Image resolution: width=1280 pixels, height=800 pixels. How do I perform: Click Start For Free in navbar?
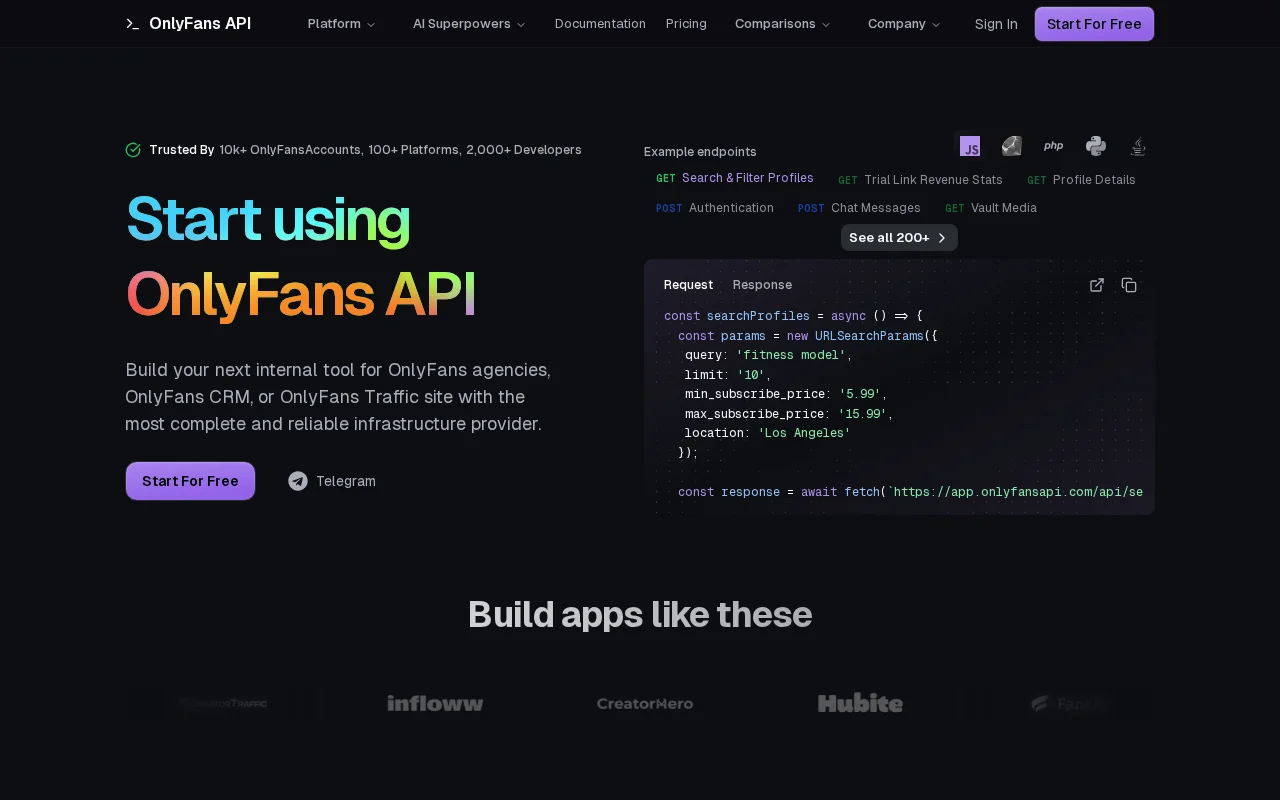point(1094,24)
